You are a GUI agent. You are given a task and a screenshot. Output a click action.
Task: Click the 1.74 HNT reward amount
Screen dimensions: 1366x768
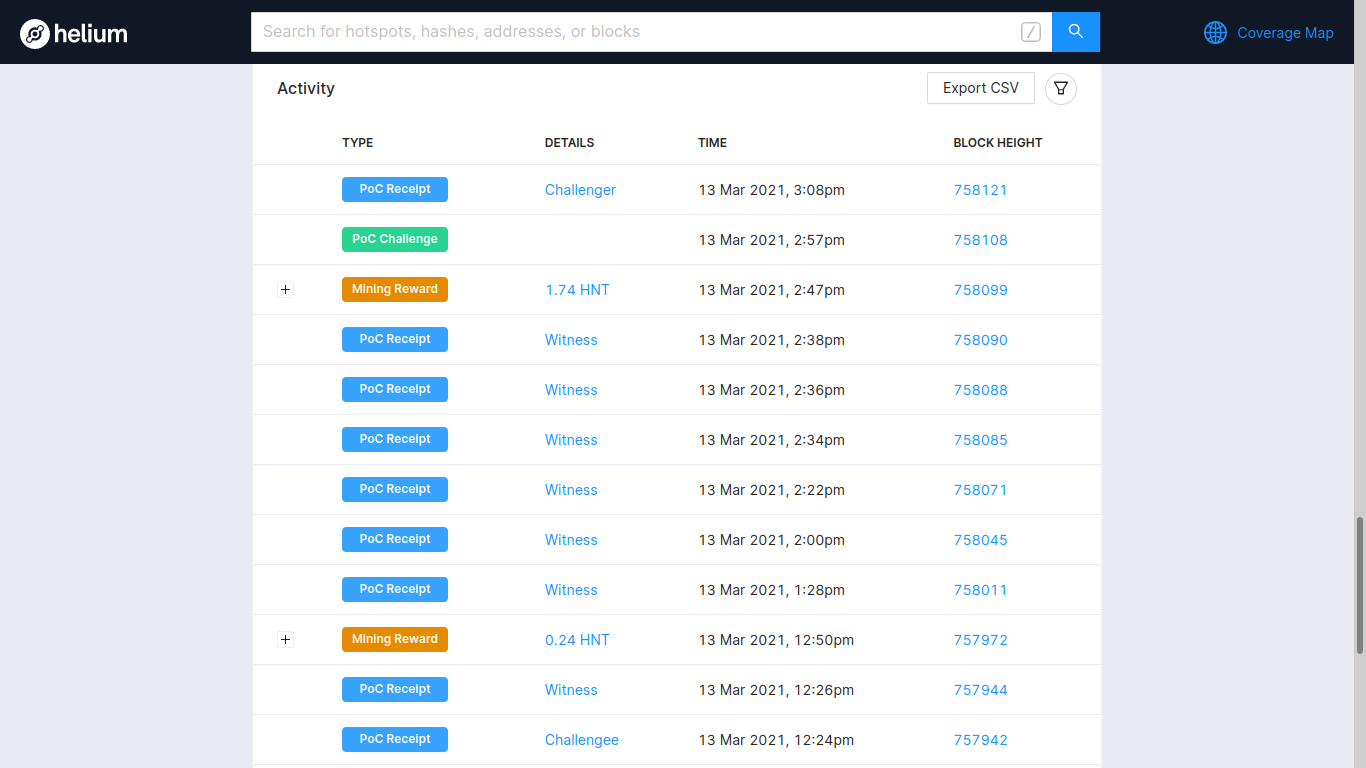point(577,290)
